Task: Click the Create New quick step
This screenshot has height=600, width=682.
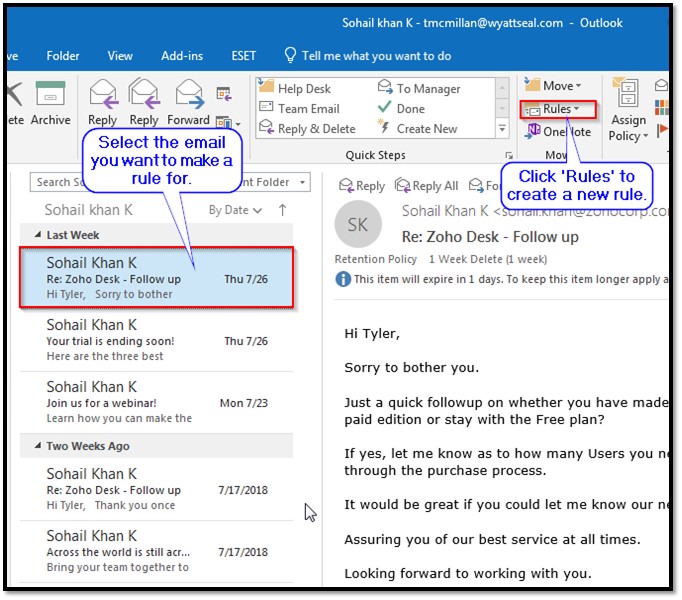Action: (x=426, y=128)
